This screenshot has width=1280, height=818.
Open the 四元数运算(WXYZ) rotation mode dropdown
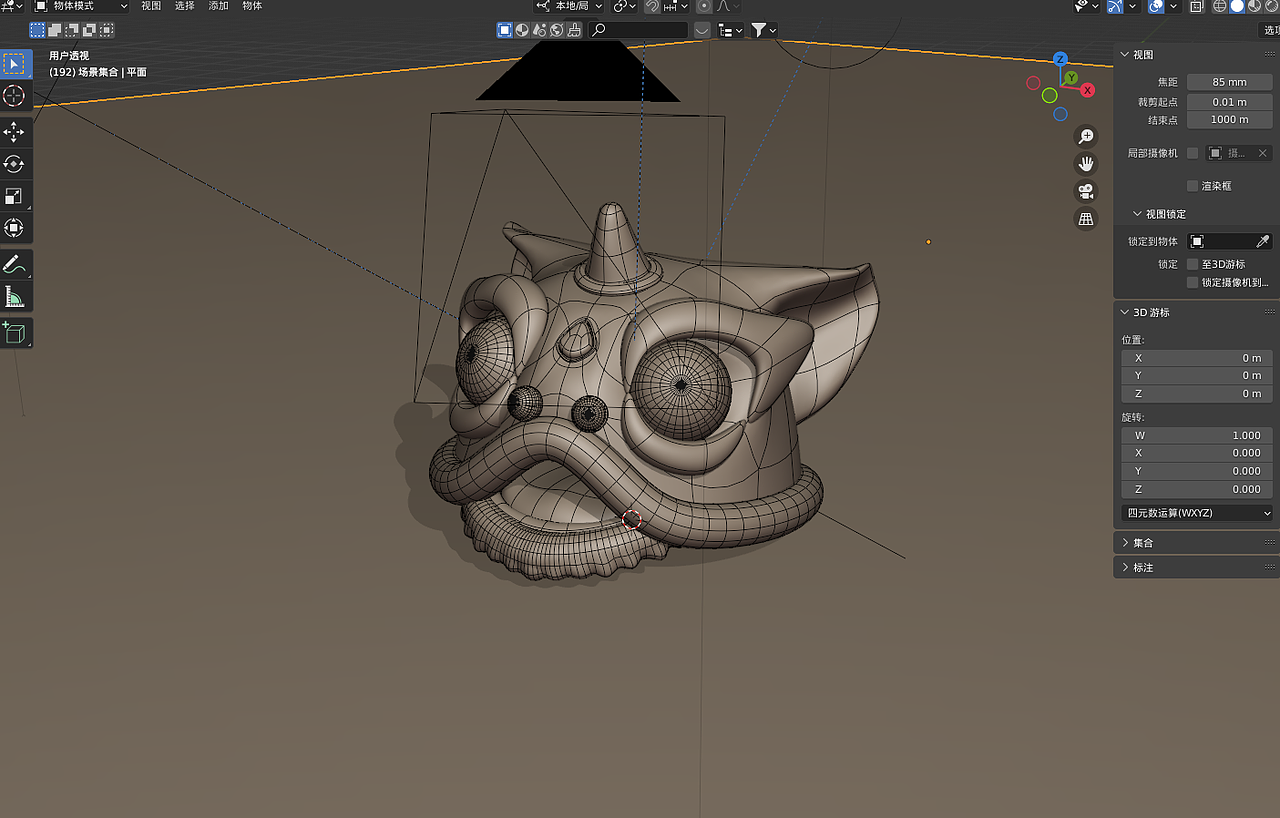click(x=1197, y=513)
